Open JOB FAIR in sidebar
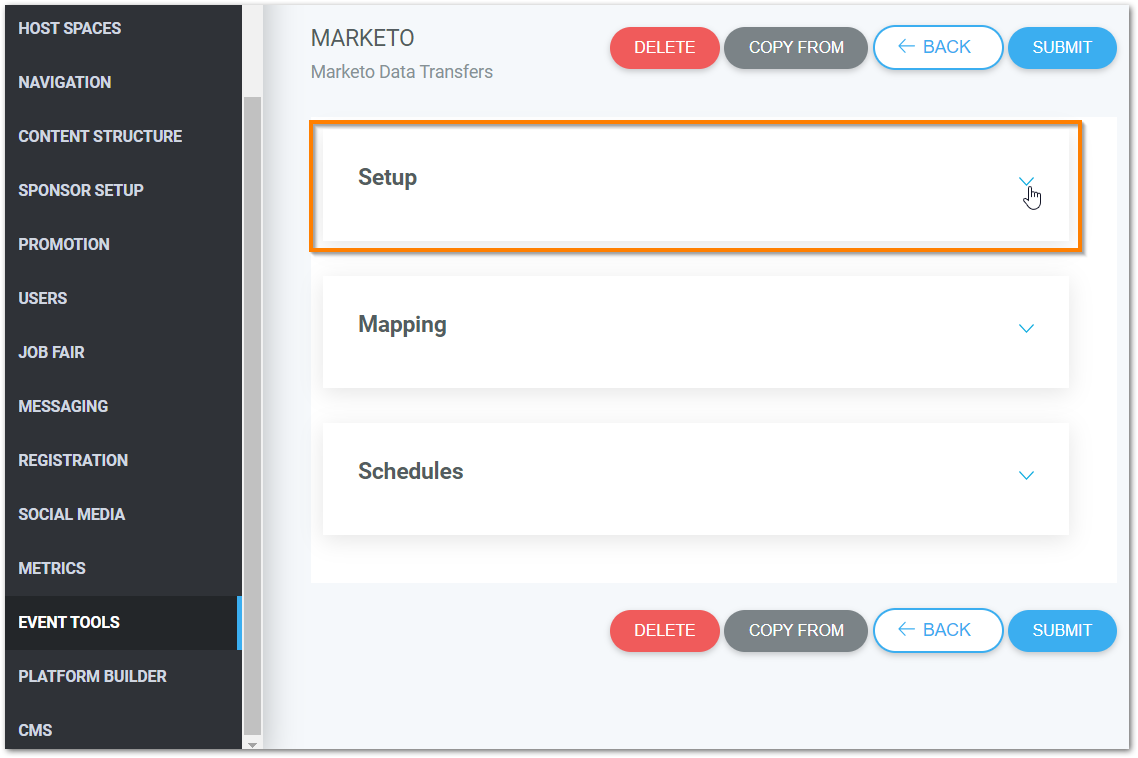The width and height of the screenshot is (1138, 758). pos(123,352)
